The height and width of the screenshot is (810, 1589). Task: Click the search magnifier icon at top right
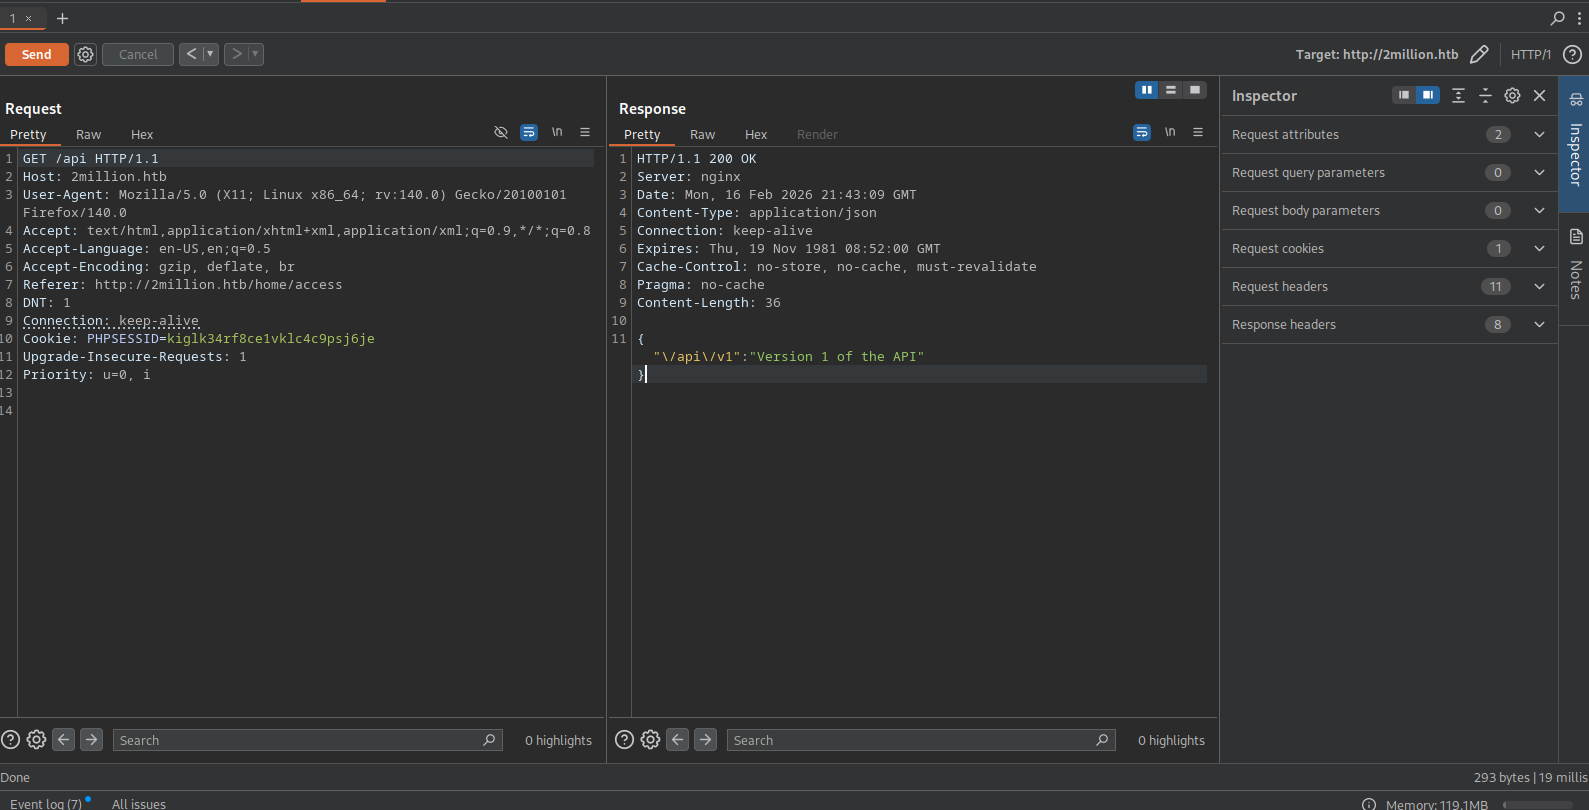pyautogui.click(x=1557, y=18)
